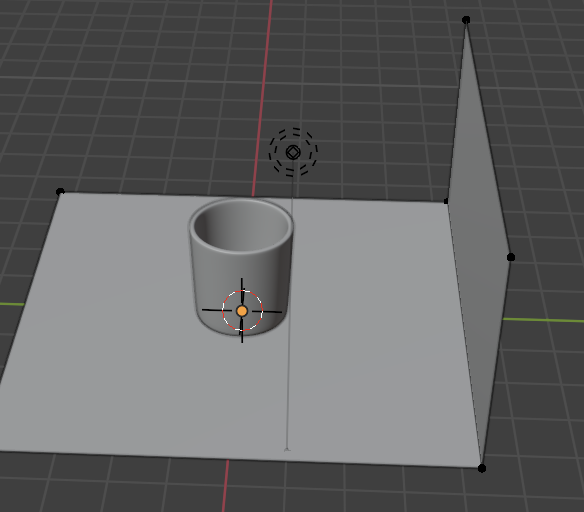The width and height of the screenshot is (584, 512).
Task: Click the green axis line at left edge
Action: (x=12, y=304)
